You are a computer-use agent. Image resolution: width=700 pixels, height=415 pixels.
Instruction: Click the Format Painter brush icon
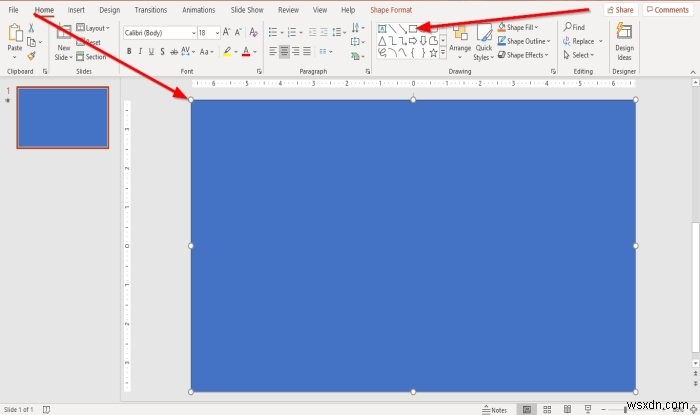click(31, 56)
